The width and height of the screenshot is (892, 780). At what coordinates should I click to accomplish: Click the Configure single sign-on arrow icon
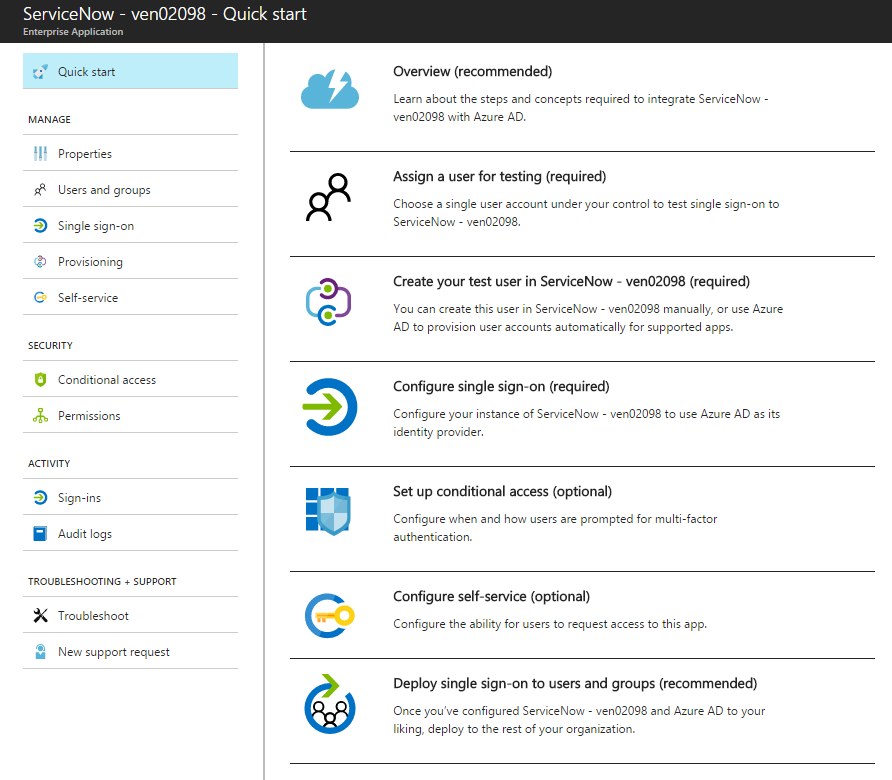click(x=329, y=407)
